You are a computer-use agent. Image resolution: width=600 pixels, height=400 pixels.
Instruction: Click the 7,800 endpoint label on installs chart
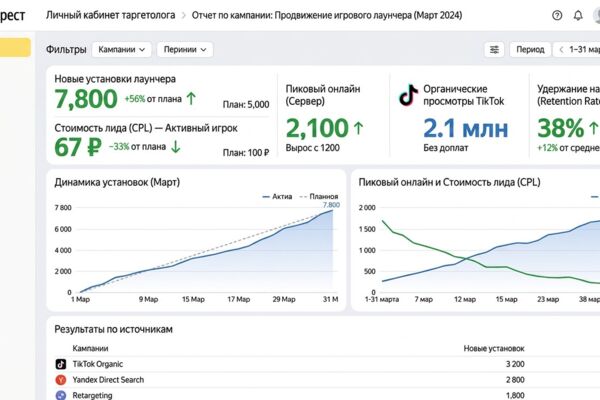tap(331, 205)
